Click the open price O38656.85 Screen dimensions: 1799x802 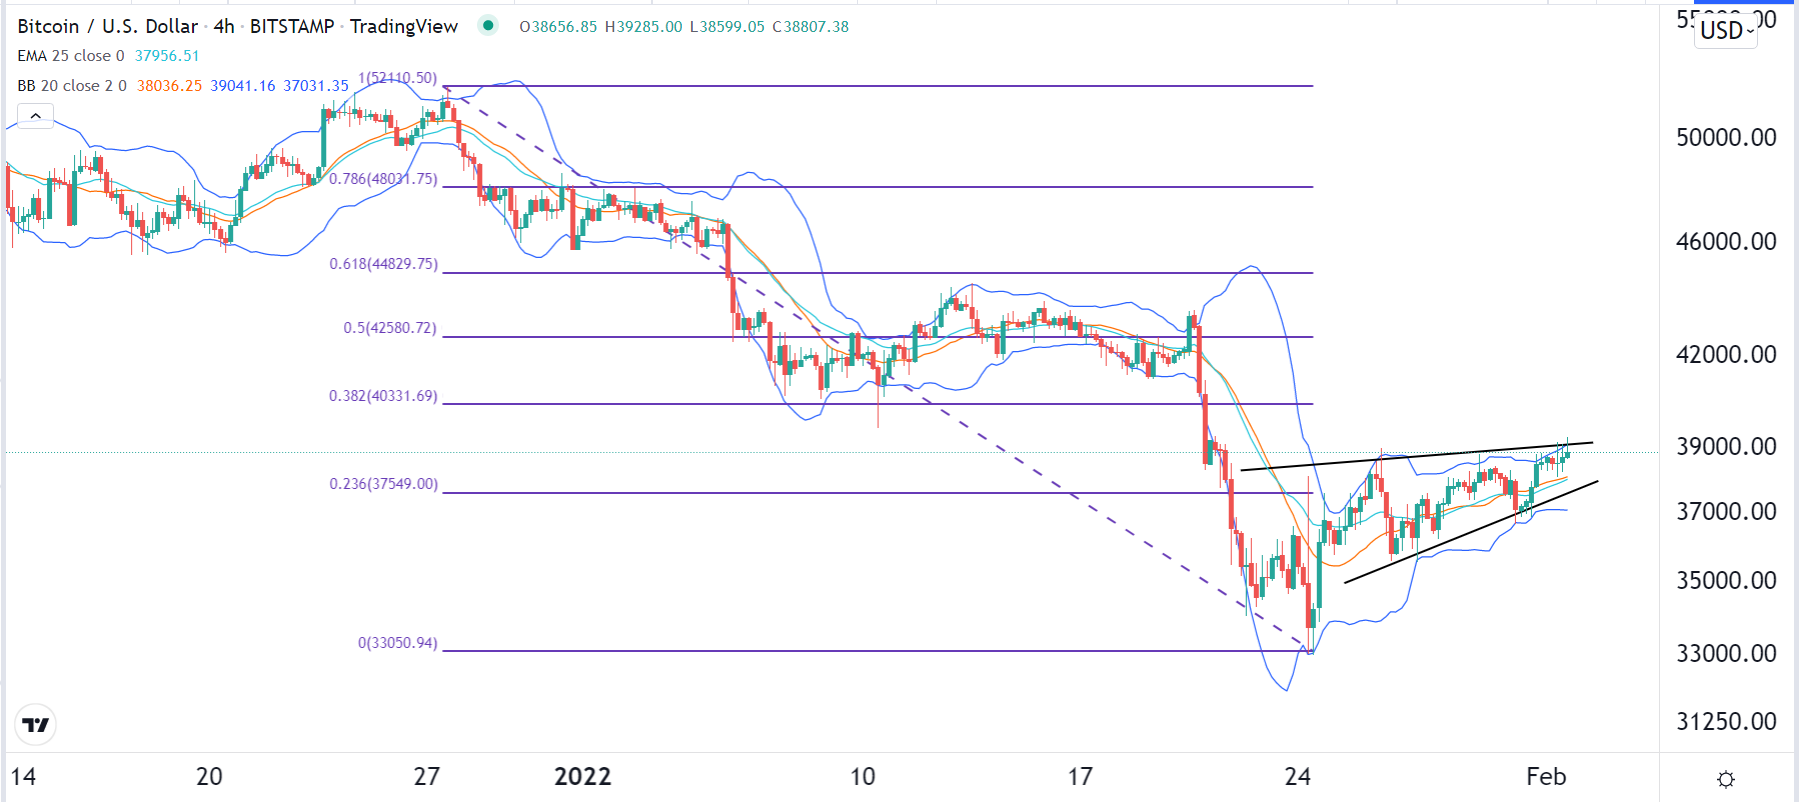[558, 27]
